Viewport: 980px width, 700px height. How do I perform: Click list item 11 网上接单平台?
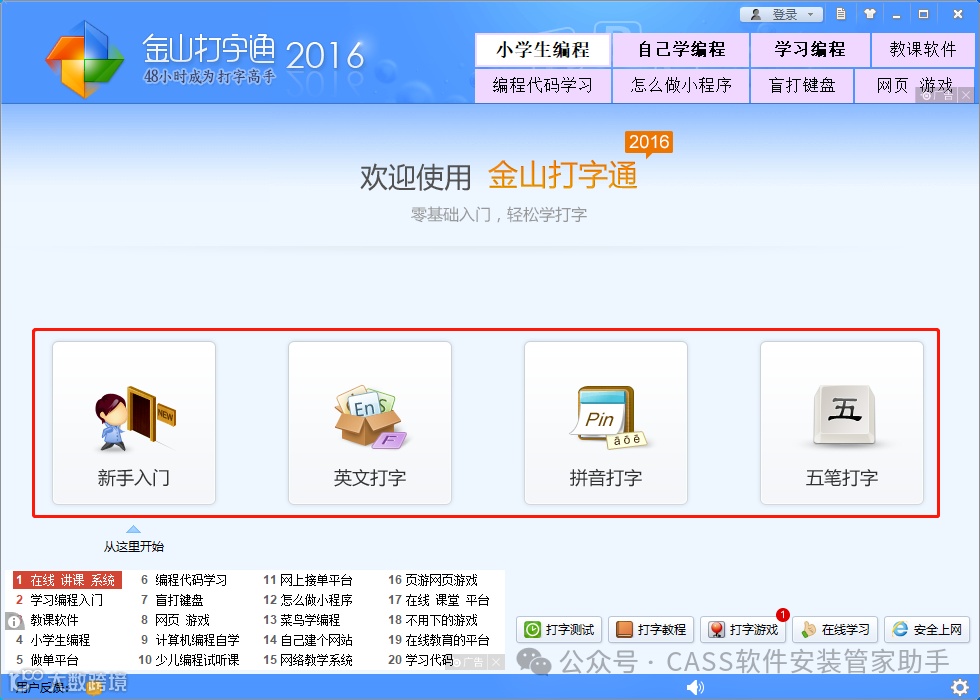[x=308, y=580]
